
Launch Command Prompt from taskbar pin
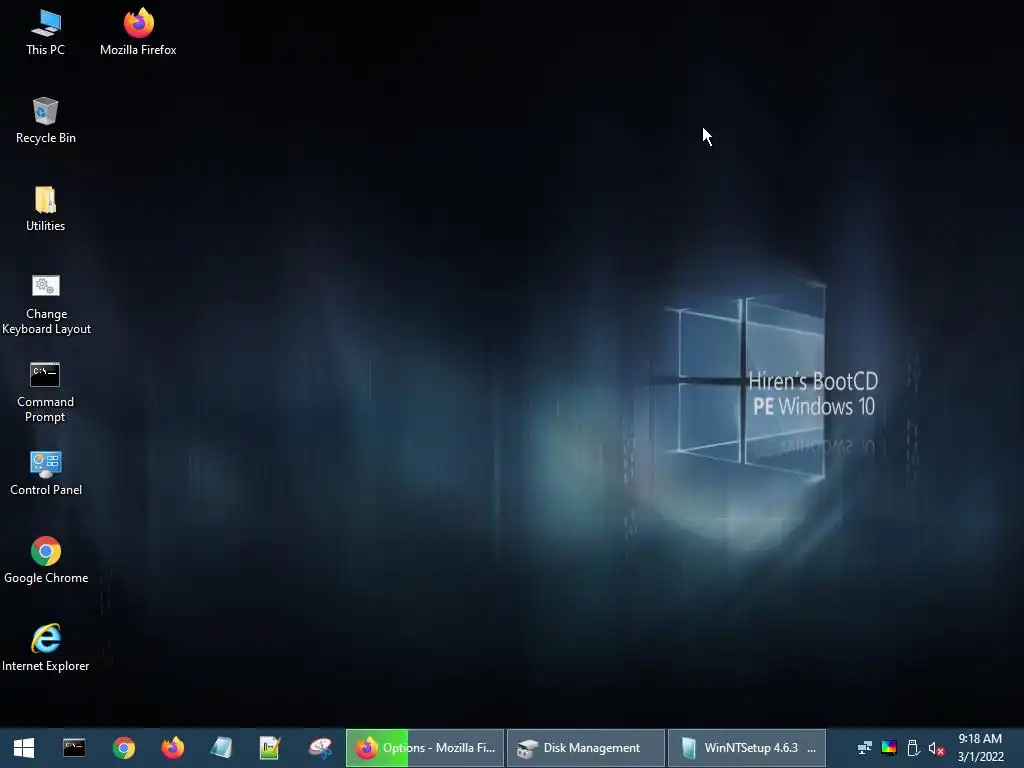[74, 748]
